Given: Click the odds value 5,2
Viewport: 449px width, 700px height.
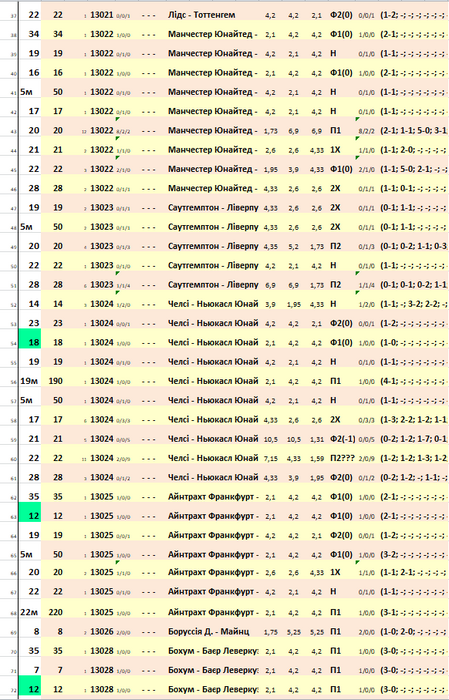Looking at the screenshot, I should coord(293,246).
